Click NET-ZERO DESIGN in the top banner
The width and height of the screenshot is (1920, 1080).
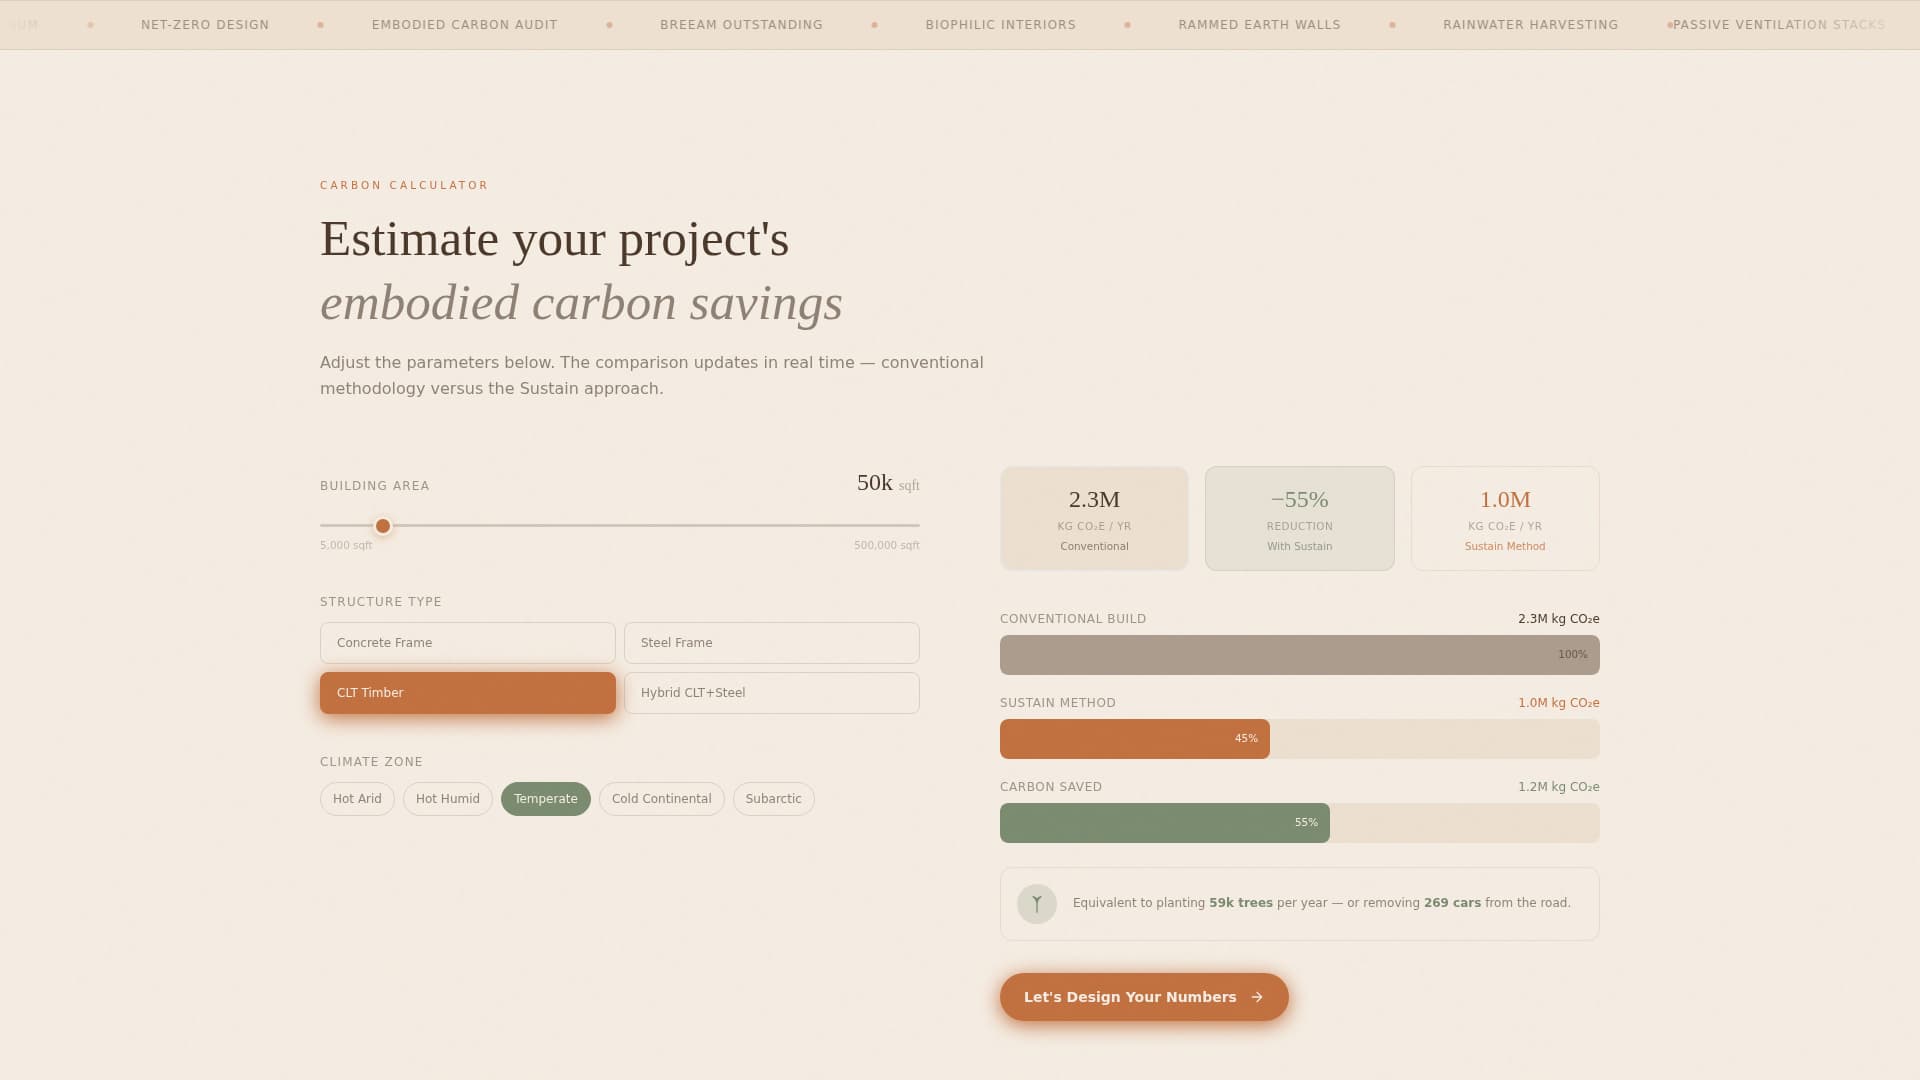point(204,24)
